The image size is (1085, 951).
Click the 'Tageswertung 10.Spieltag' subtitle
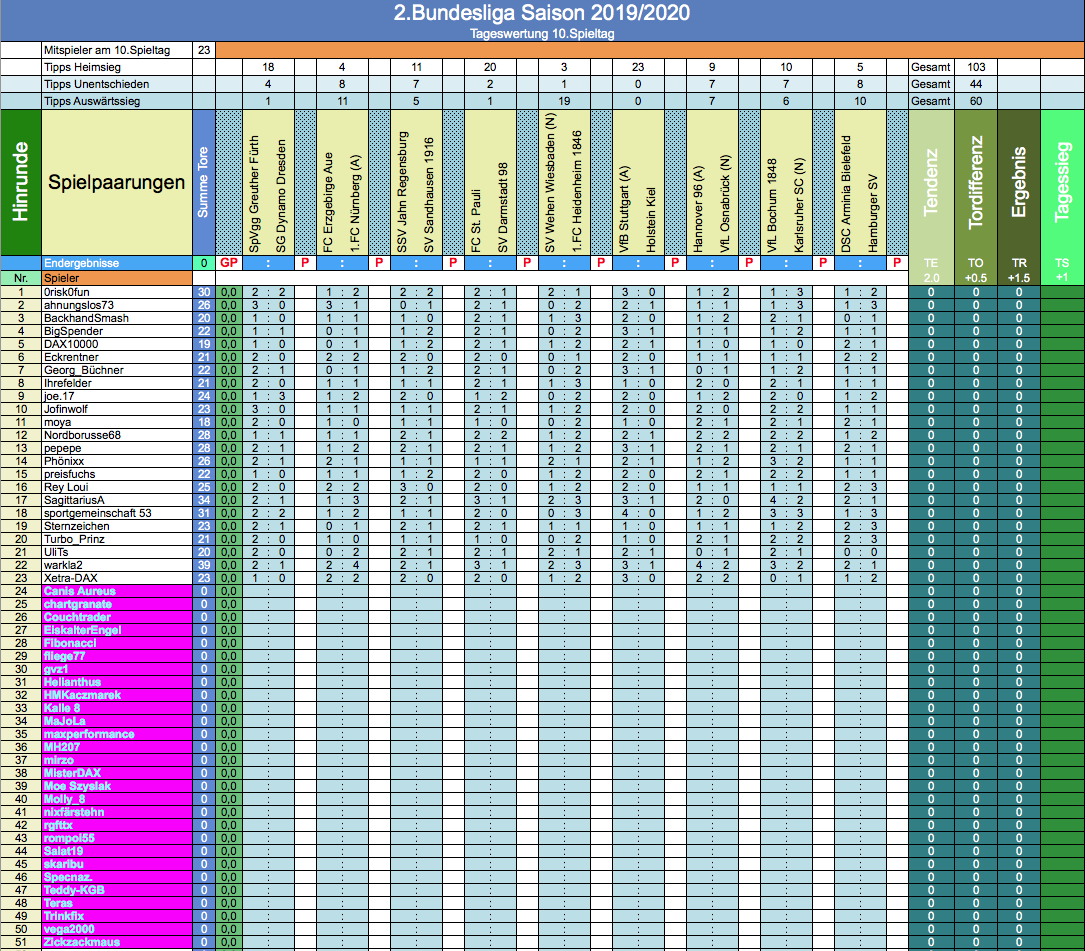coord(542,34)
